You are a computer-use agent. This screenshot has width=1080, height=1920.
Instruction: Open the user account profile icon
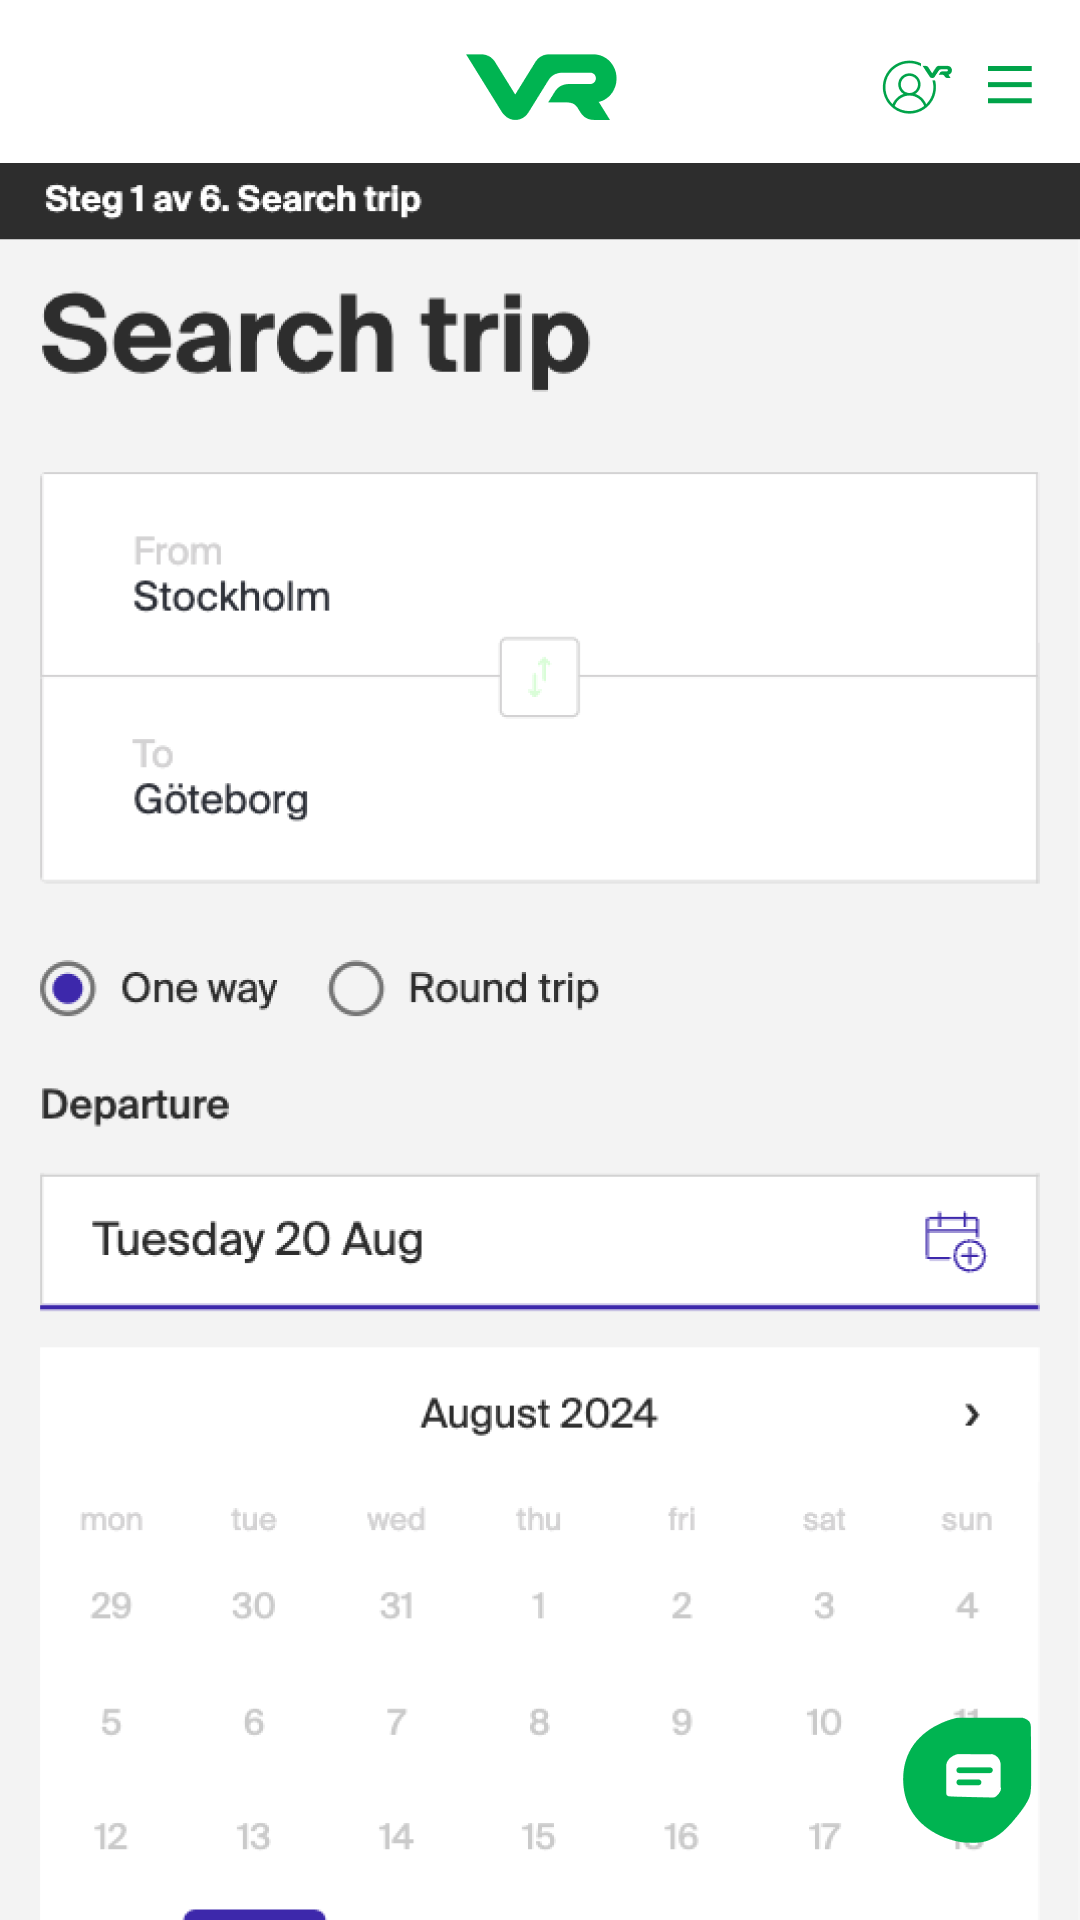click(915, 87)
